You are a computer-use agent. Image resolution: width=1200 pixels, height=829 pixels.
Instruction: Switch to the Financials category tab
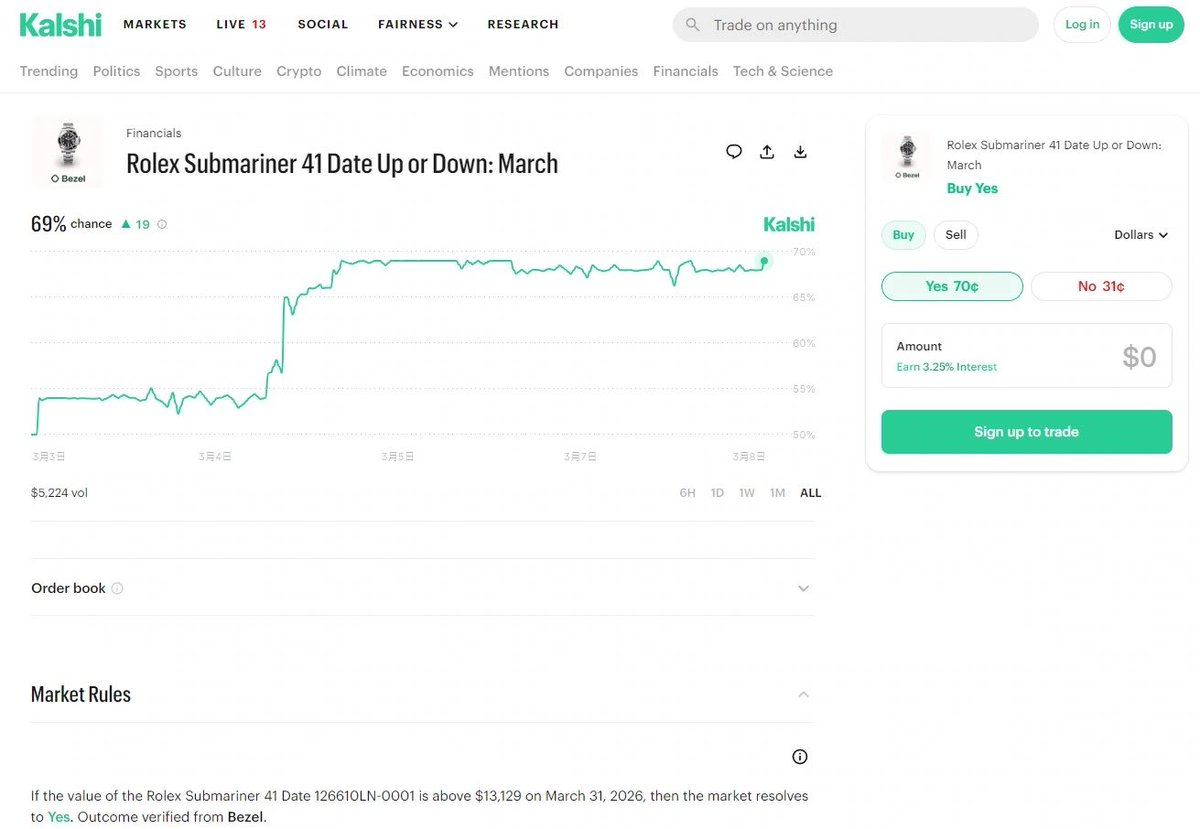tap(685, 71)
